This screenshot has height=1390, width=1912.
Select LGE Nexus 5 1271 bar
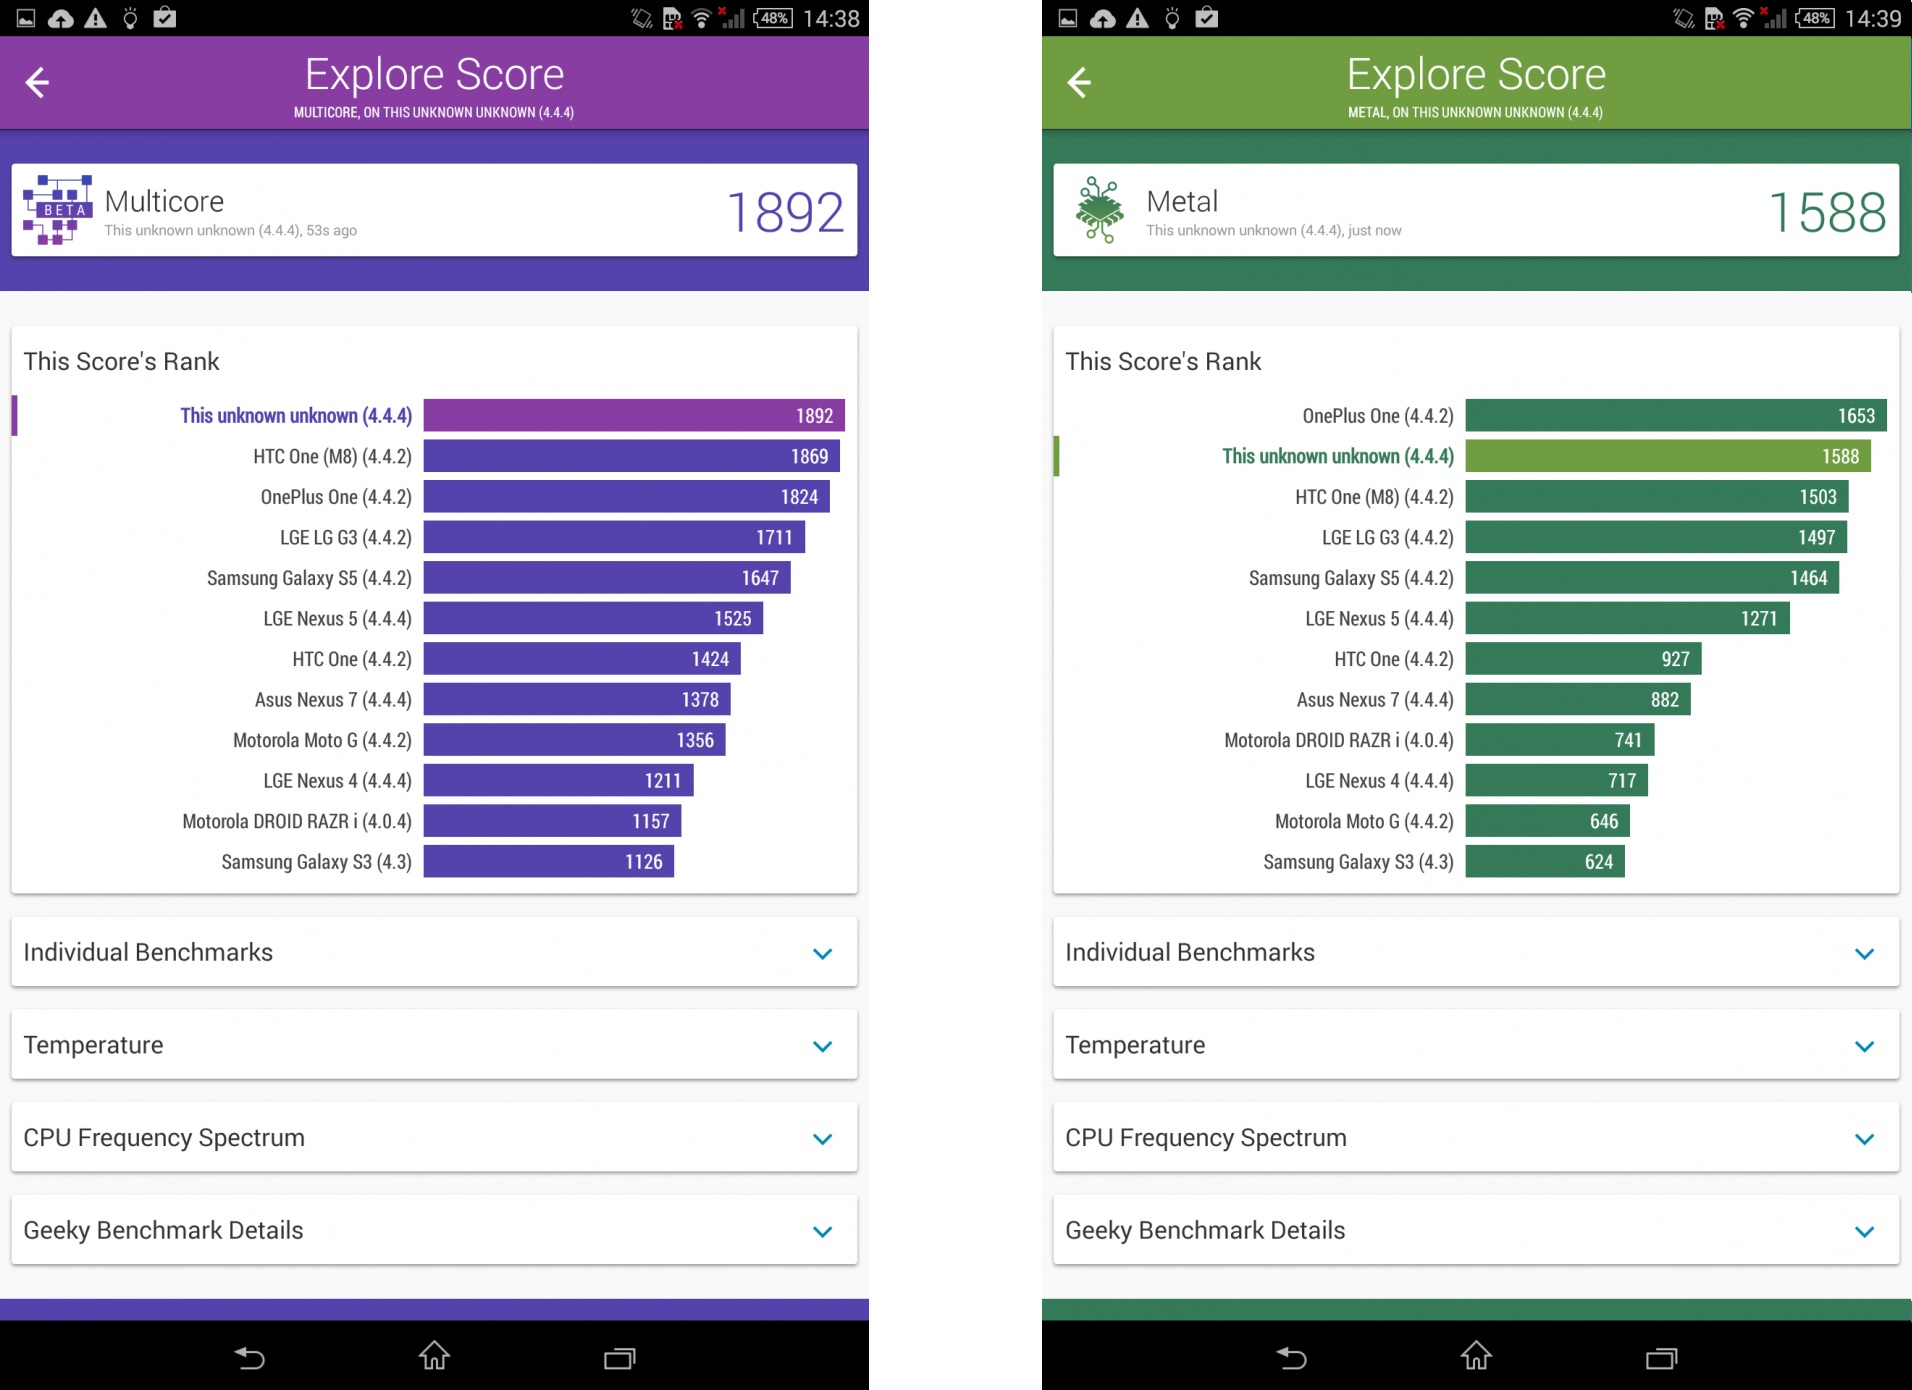coord(1628,618)
